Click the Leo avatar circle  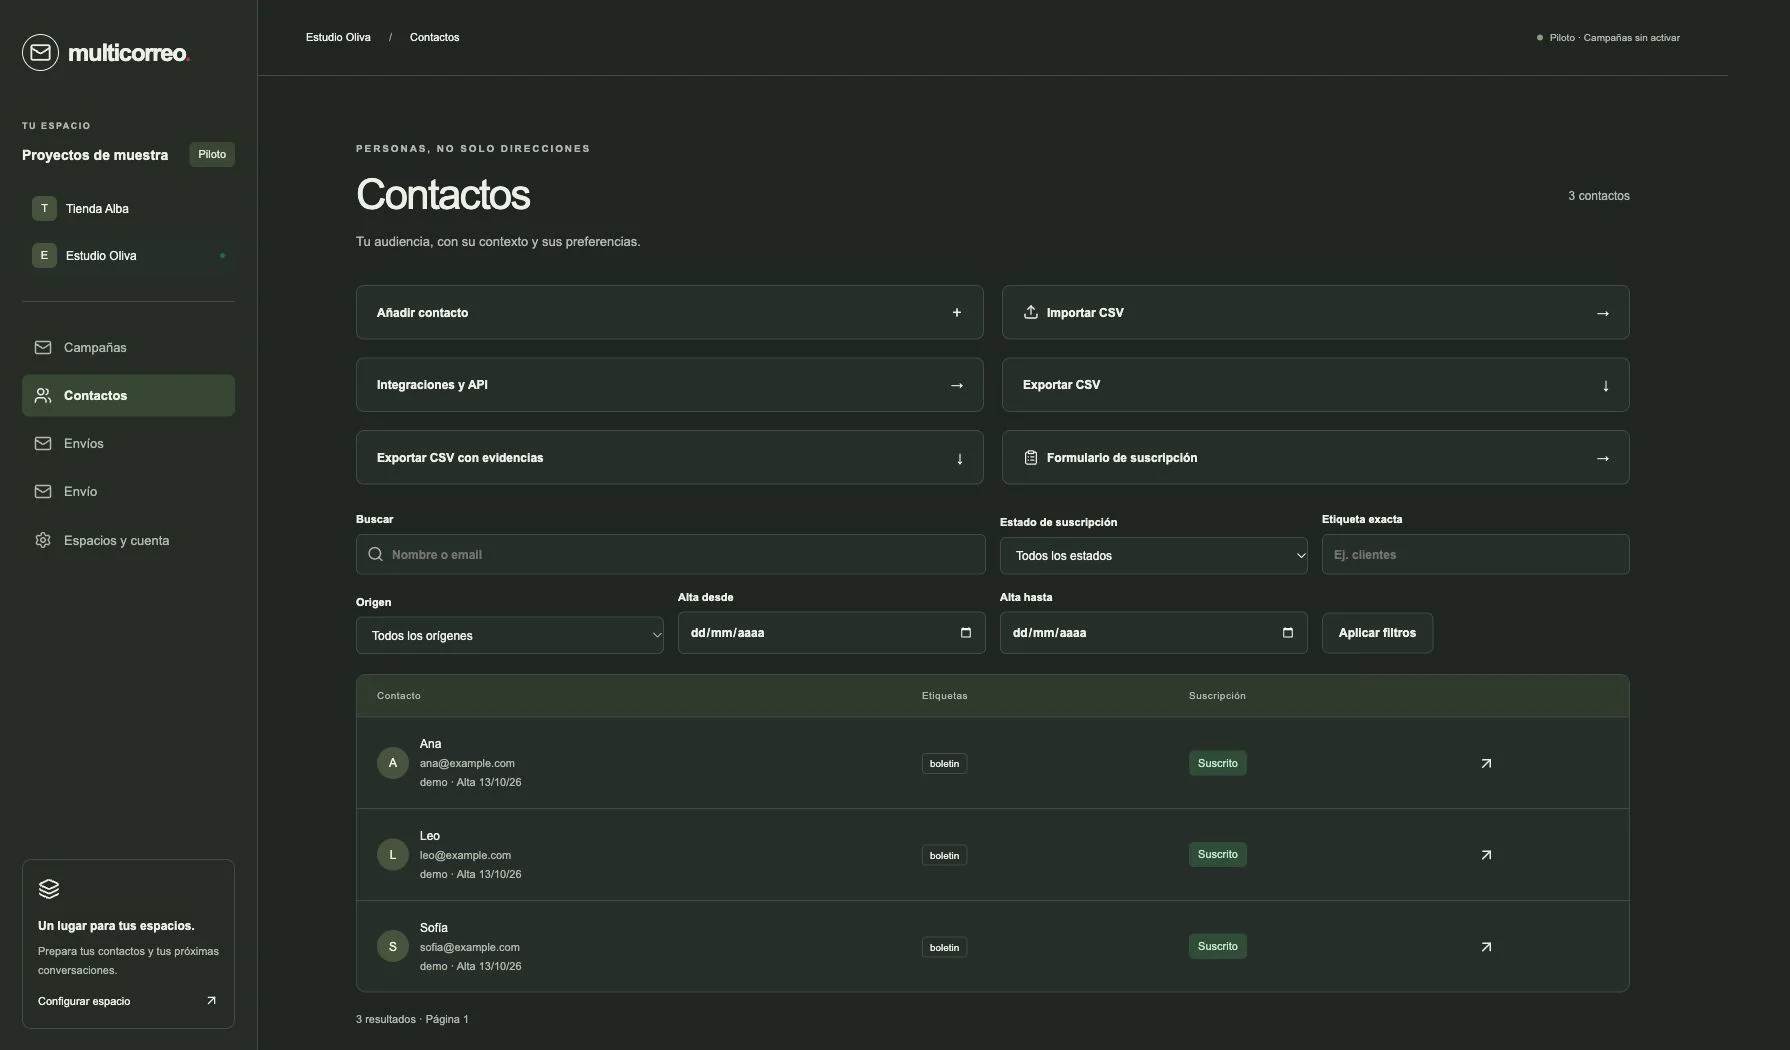point(393,855)
